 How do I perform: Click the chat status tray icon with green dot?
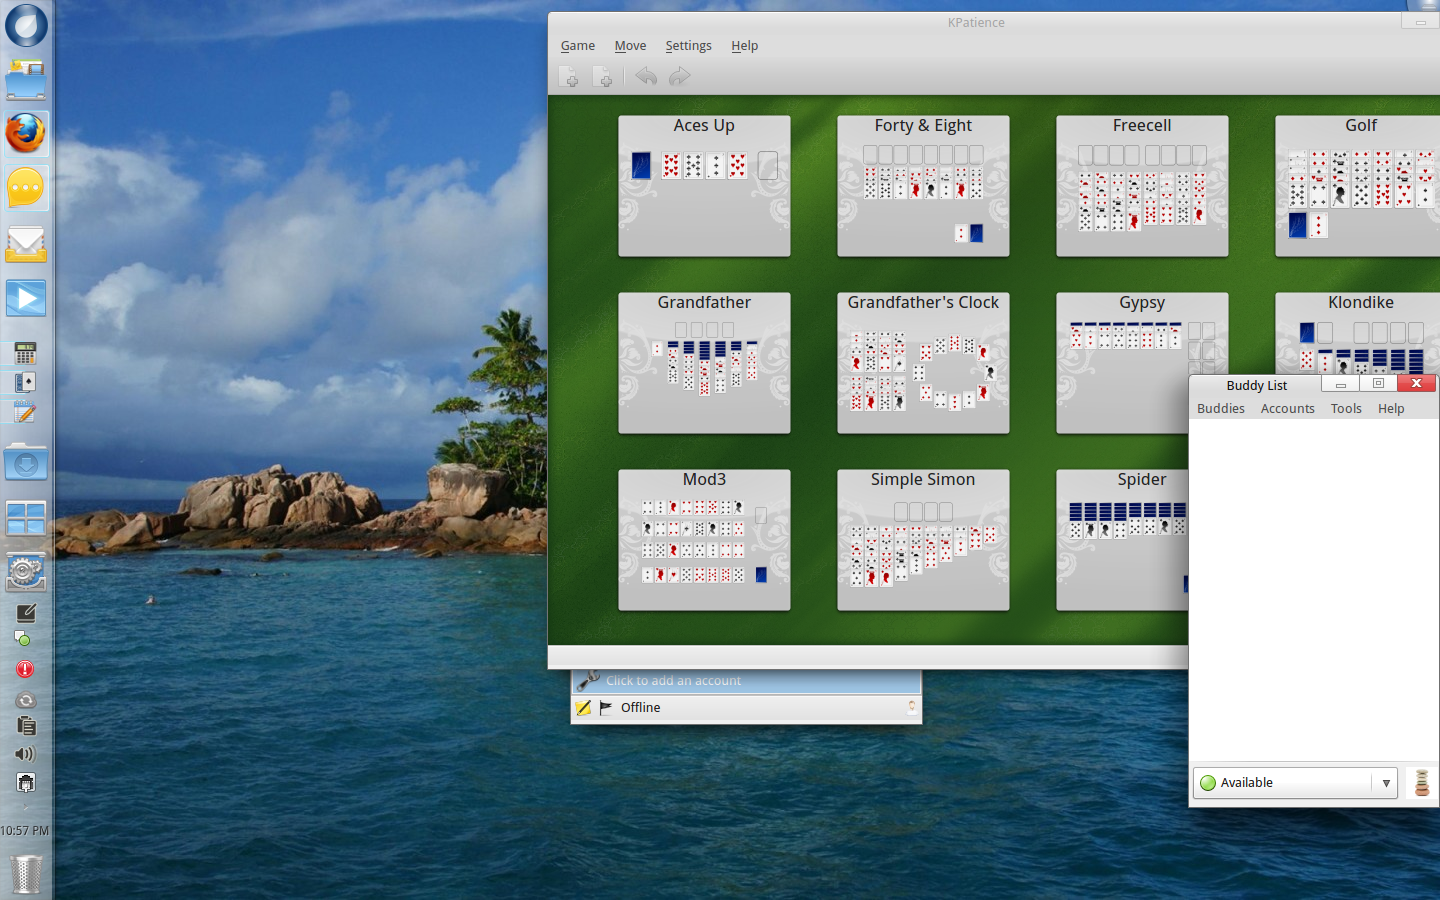(x=23, y=638)
